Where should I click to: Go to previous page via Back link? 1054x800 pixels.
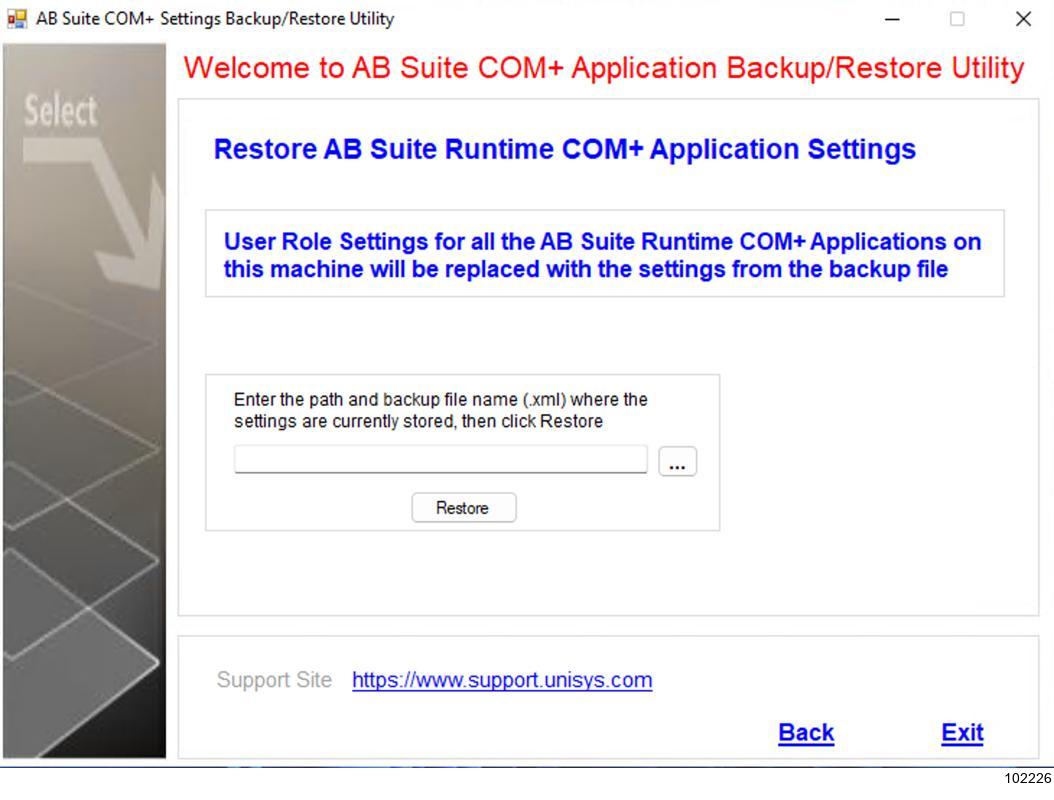click(x=805, y=733)
